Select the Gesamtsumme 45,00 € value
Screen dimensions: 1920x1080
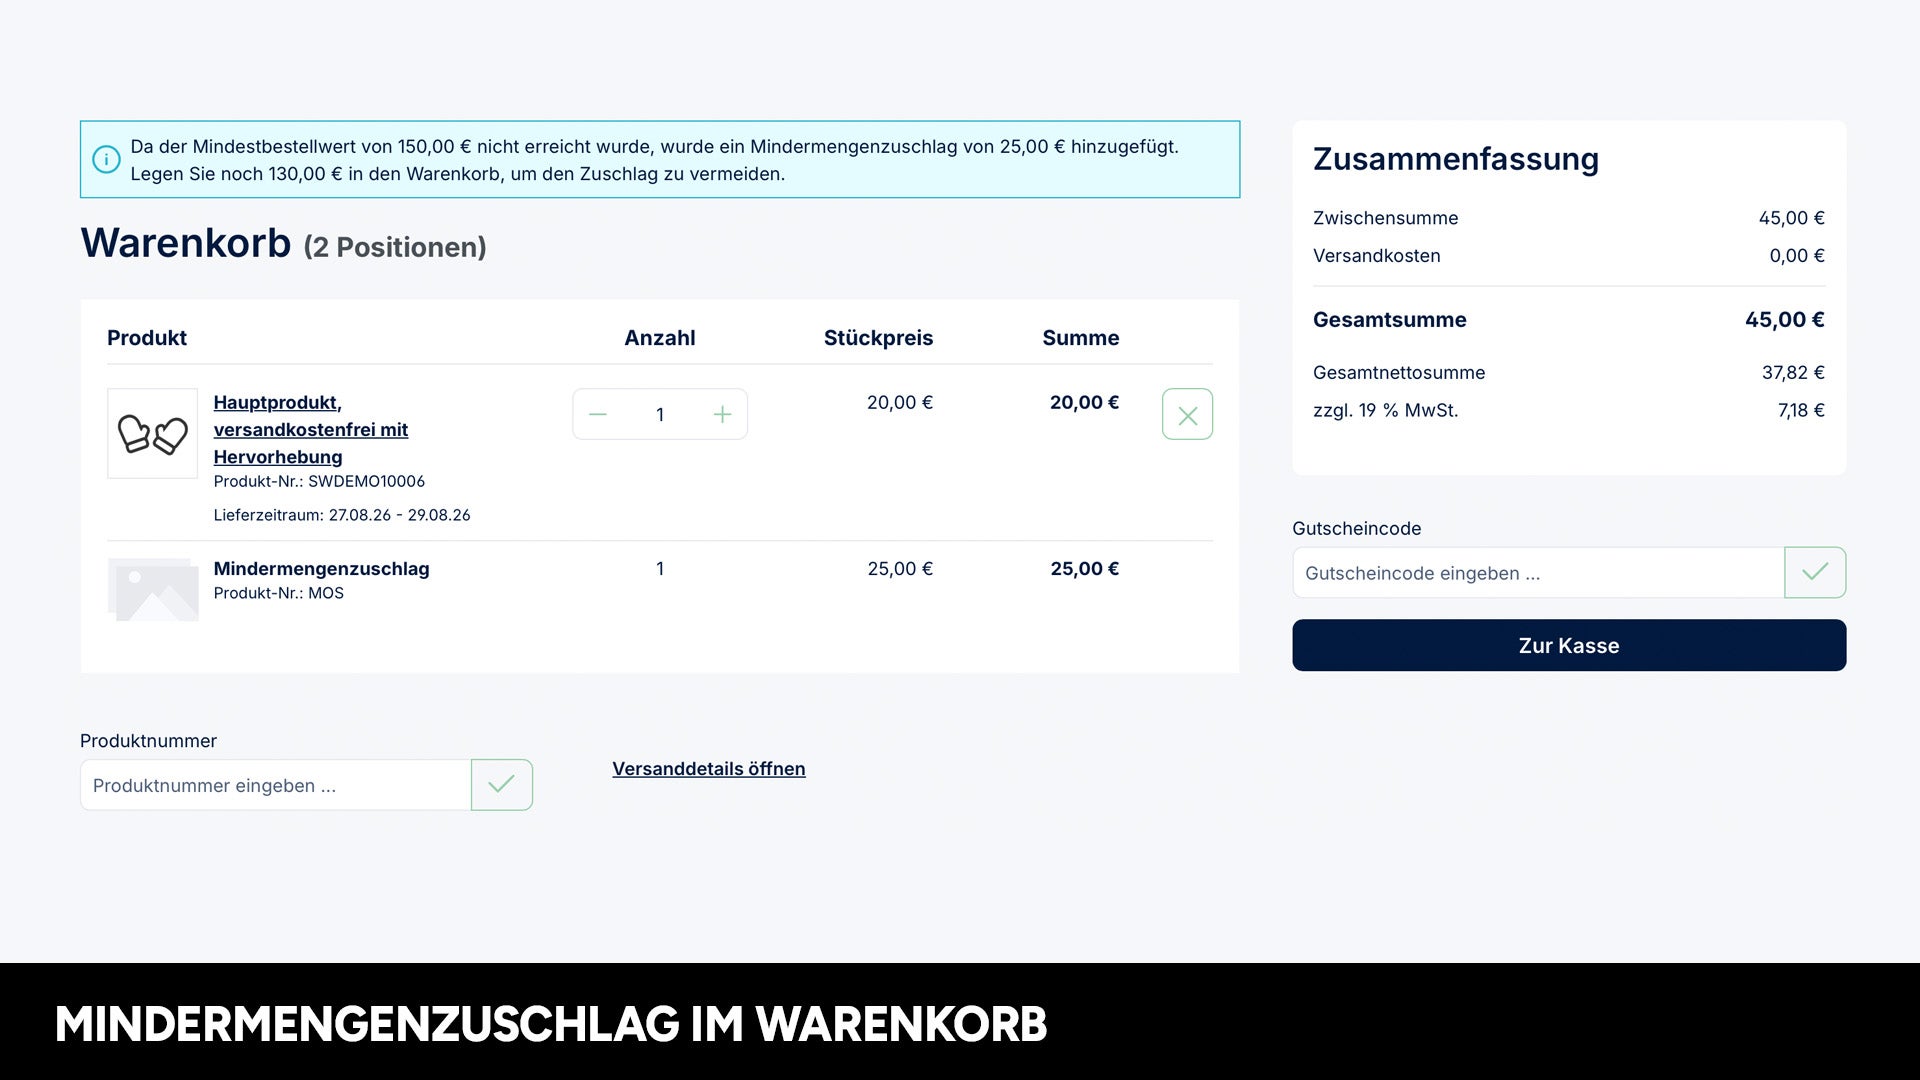(1784, 320)
